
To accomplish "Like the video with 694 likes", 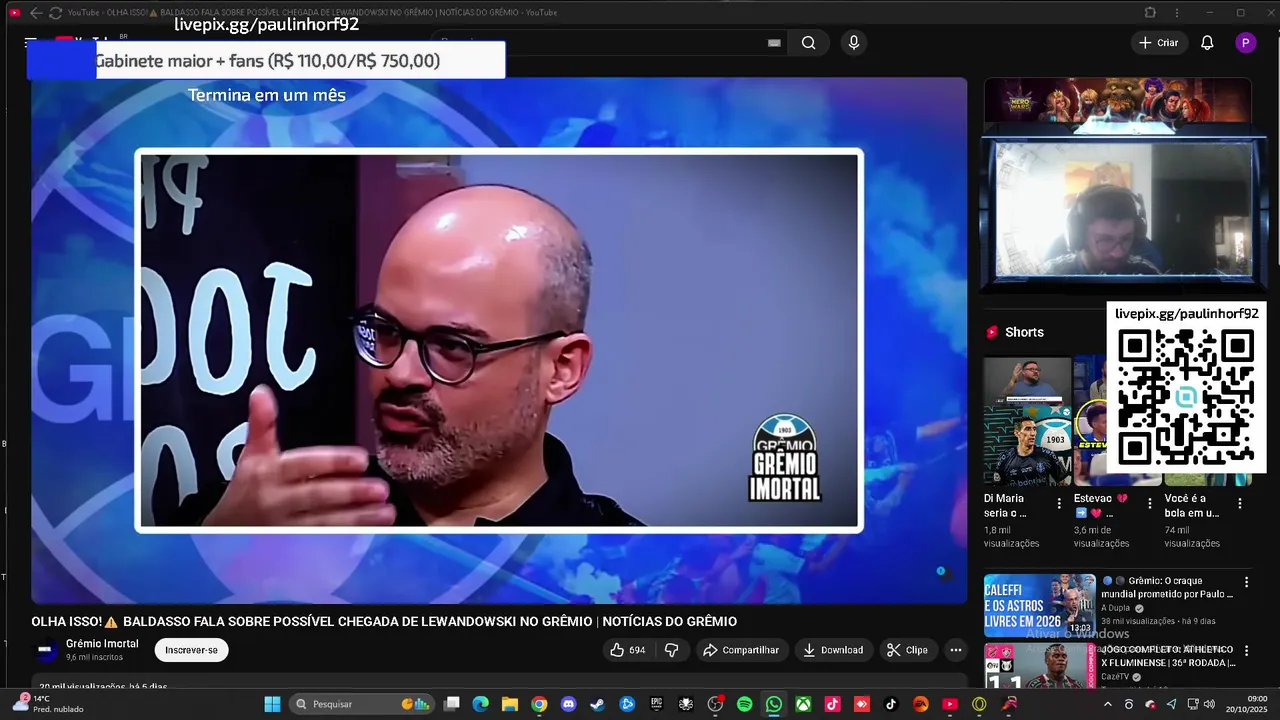I will 628,650.
